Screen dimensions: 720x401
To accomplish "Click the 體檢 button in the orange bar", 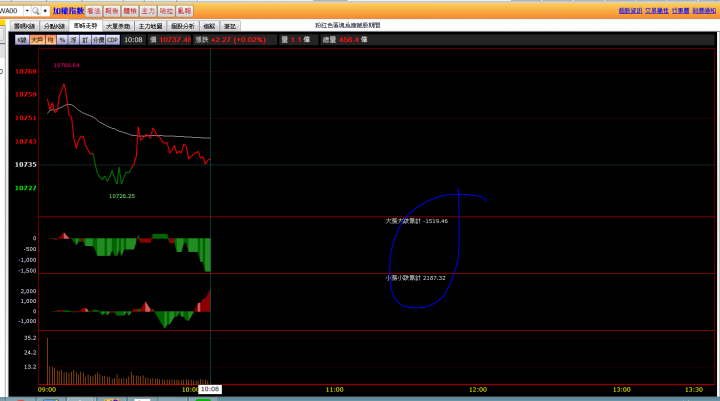I will (x=130, y=11).
